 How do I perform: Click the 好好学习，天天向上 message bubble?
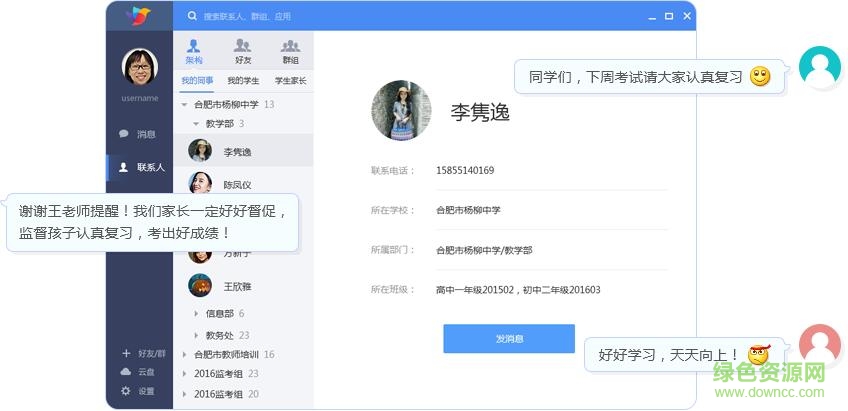point(684,355)
